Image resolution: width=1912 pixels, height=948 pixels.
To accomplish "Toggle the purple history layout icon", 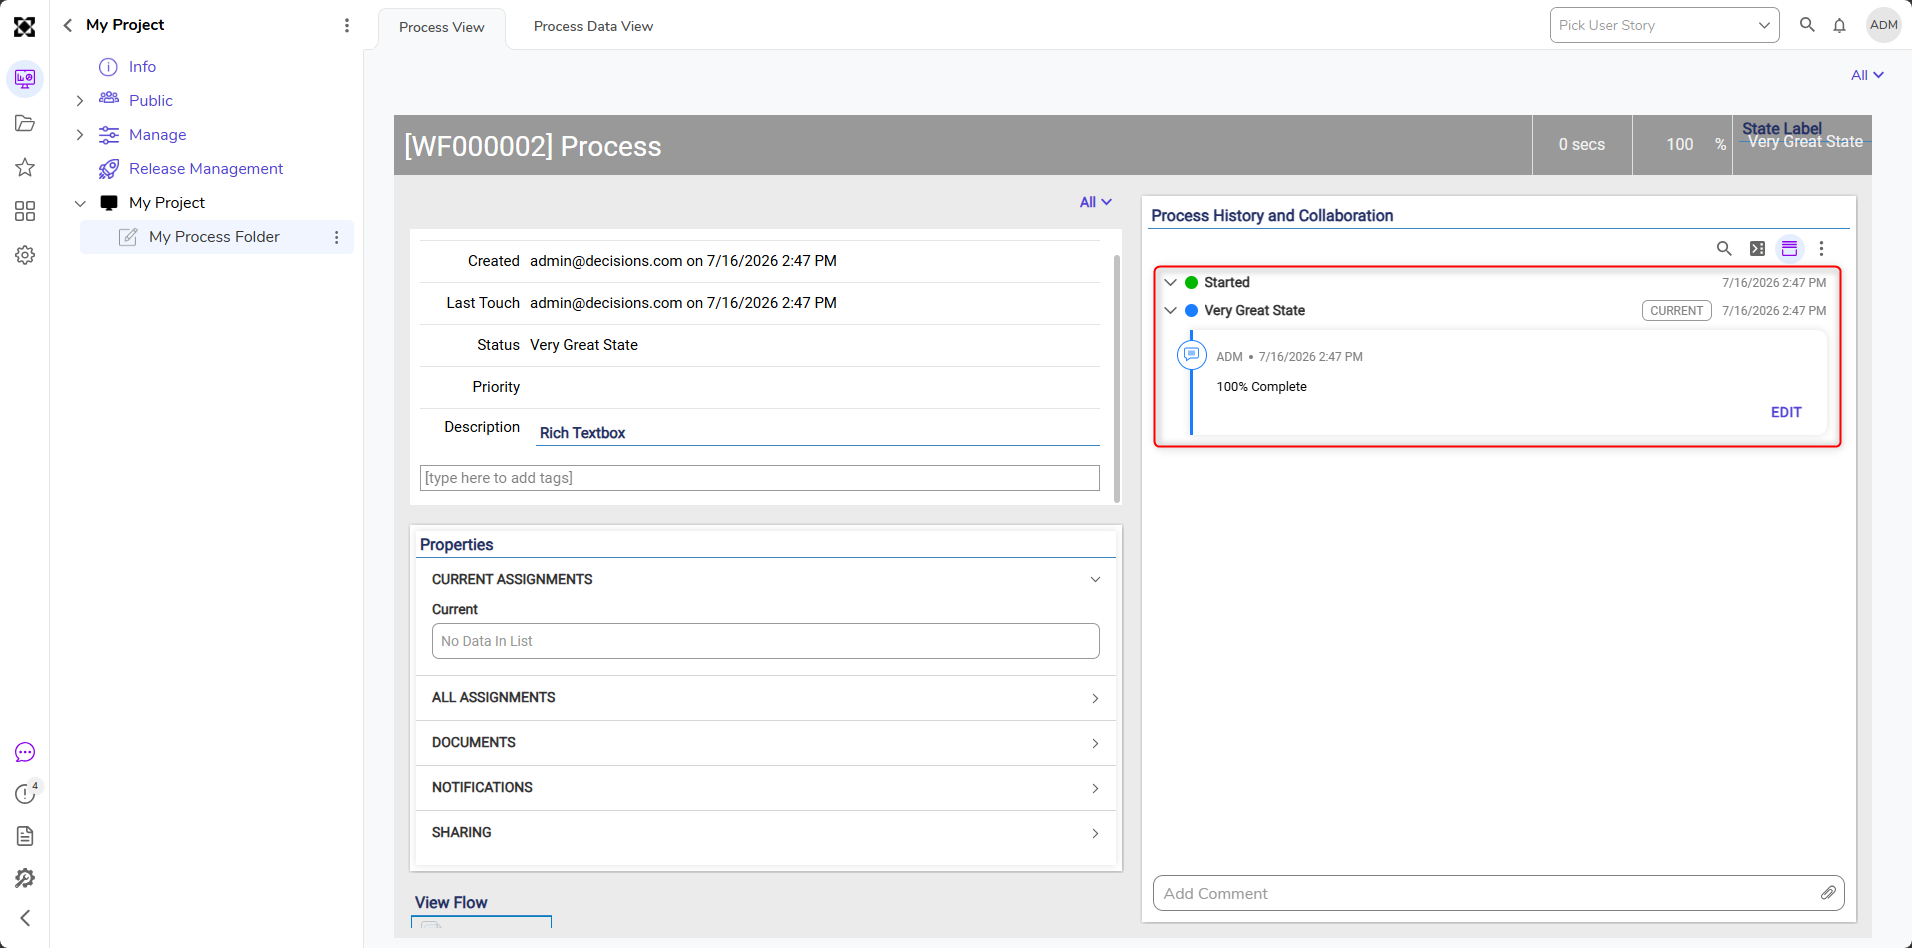I will (x=1790, y=249).
